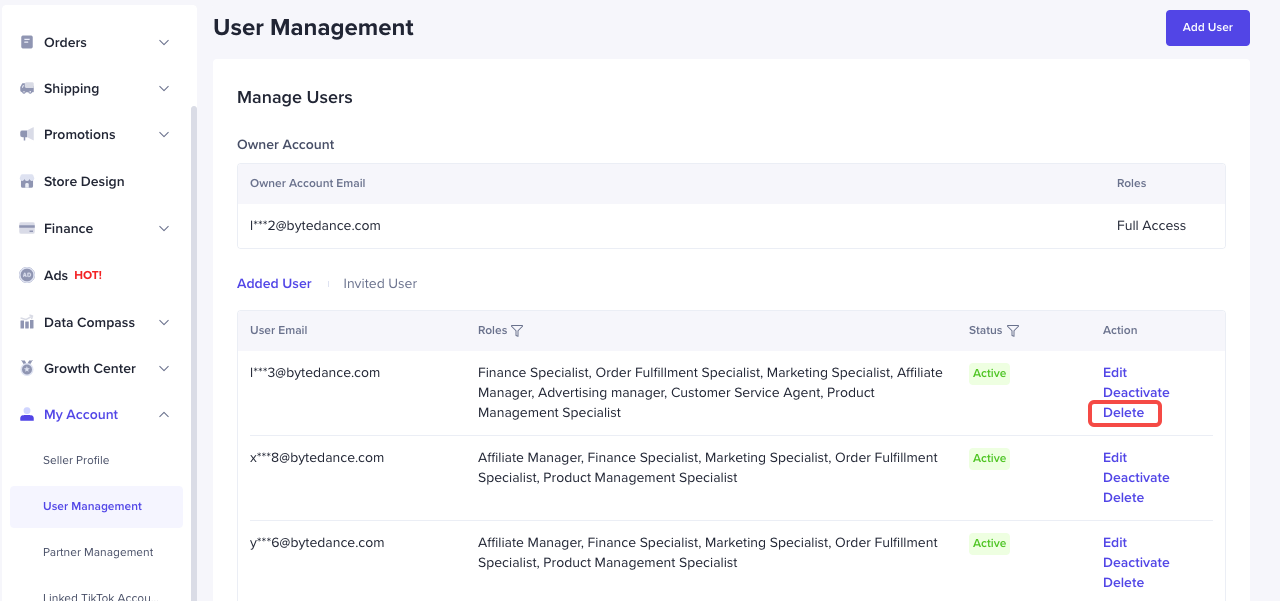Click the Finance card icon
Viewport: 1280px width, 601px height.
coord(27,229)
